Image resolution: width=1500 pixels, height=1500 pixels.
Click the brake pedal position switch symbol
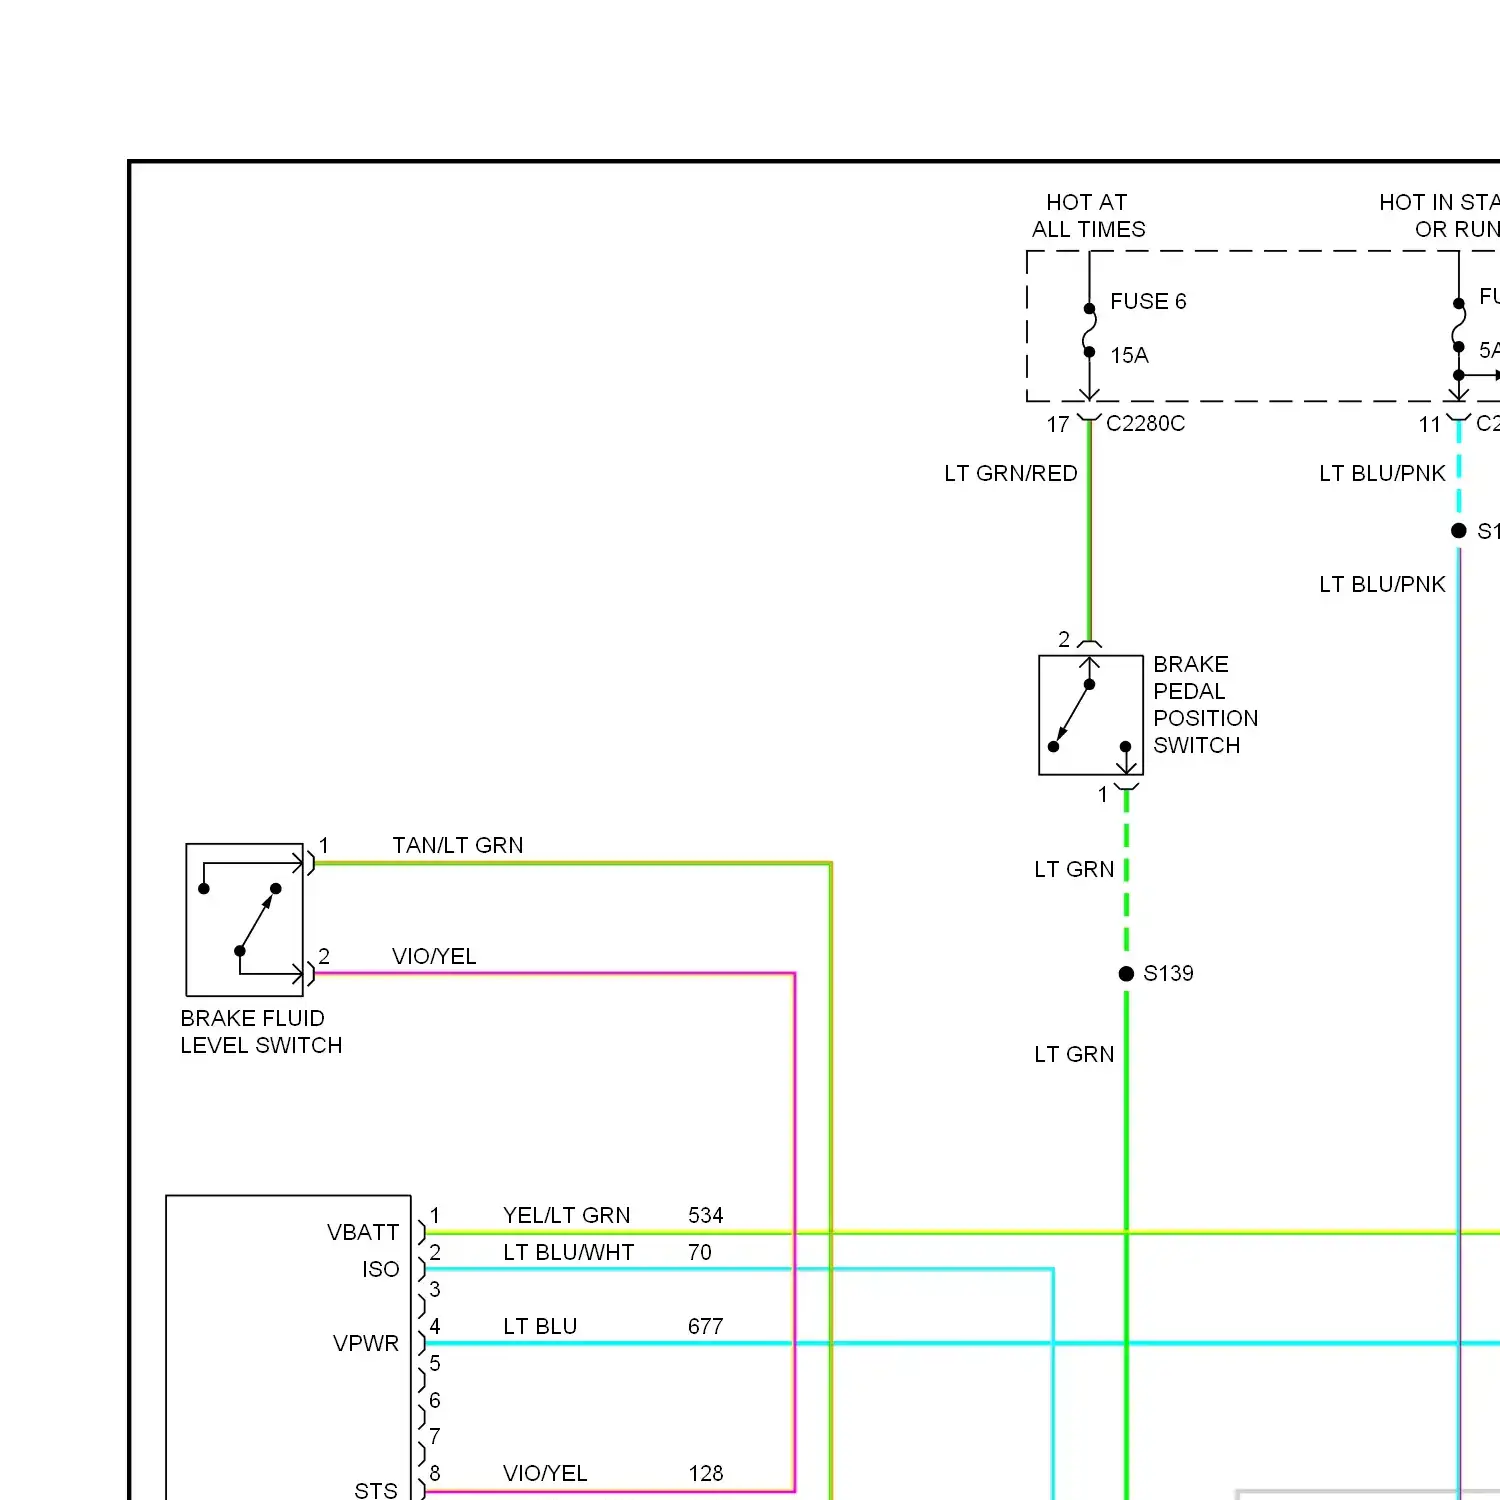coord(1091,715)
